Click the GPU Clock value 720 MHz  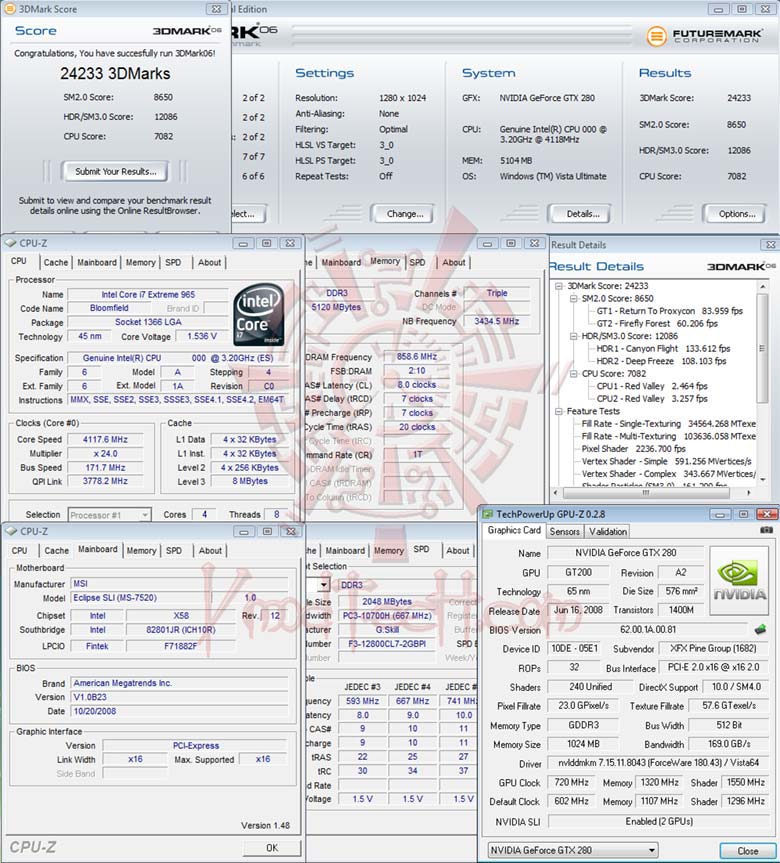point(571,782)
